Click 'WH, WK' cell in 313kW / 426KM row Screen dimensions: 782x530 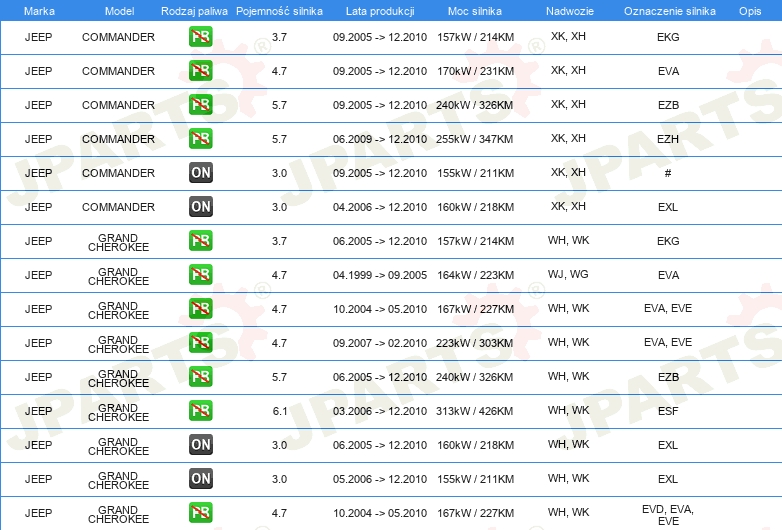[x=568, y=410]
